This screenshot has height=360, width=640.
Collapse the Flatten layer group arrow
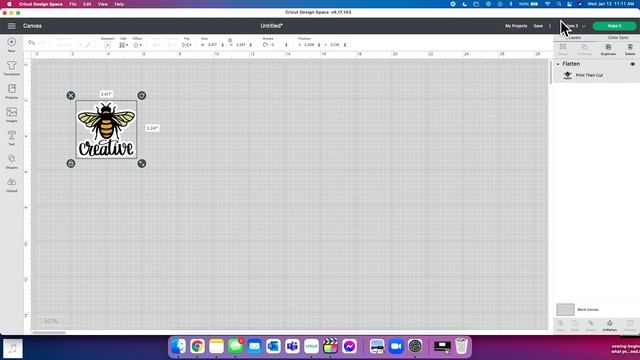click(558, 64)
